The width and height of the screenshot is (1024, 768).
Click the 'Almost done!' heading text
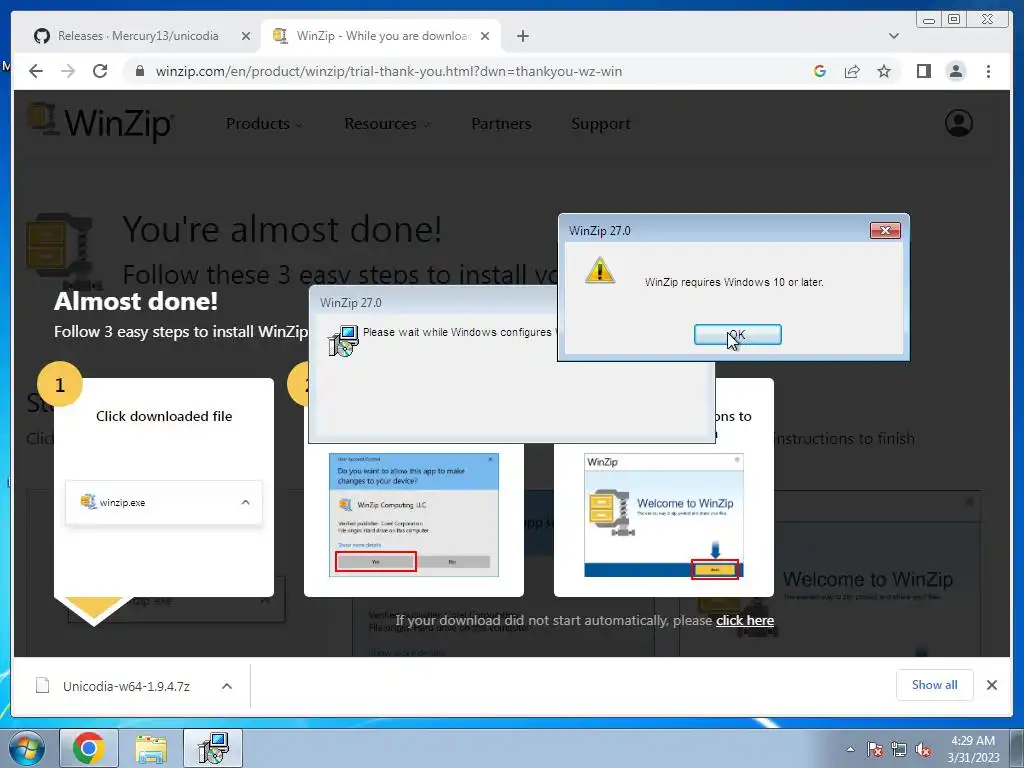136,301
